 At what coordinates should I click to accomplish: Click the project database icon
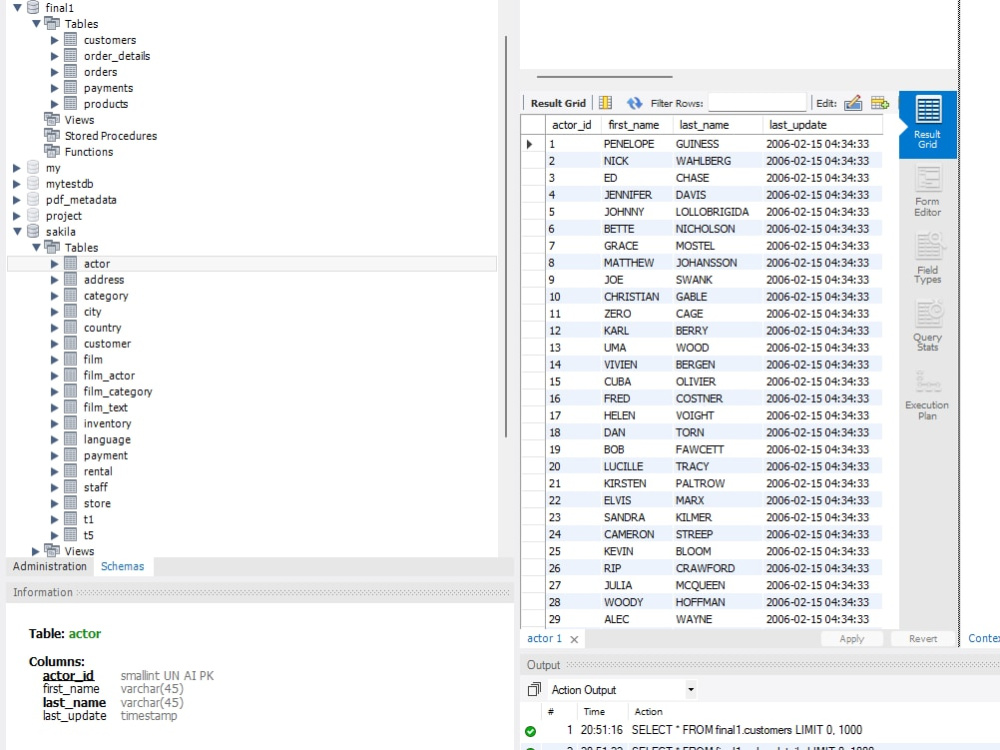click(x=33, y=216)
